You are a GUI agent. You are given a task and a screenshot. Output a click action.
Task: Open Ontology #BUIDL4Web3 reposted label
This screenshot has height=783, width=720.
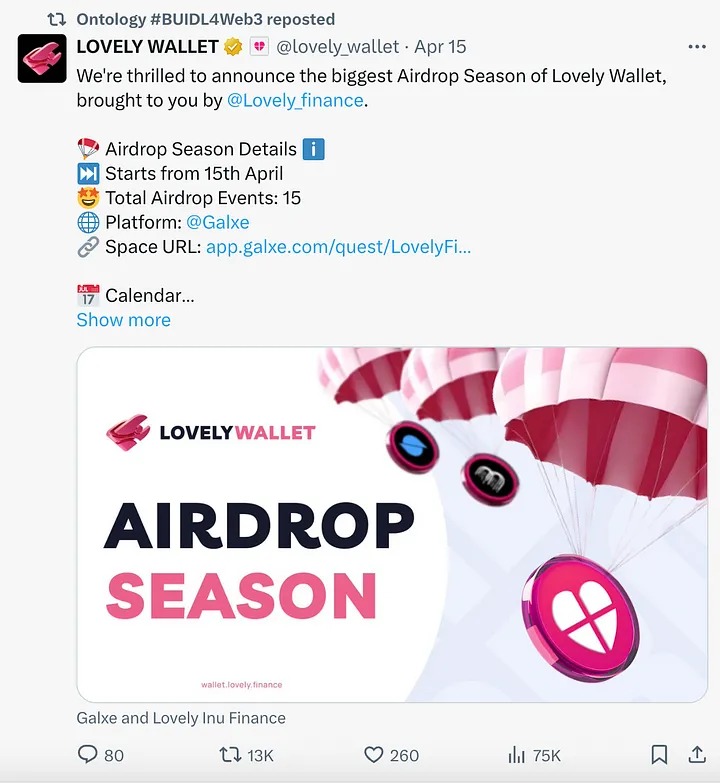205,19
